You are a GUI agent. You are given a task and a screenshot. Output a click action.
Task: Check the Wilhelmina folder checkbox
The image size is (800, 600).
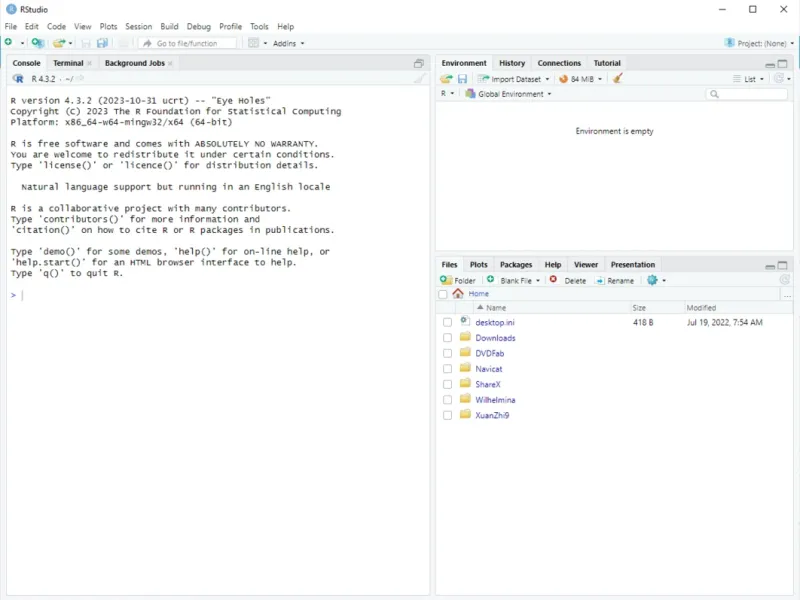click(x=447, y=399)
